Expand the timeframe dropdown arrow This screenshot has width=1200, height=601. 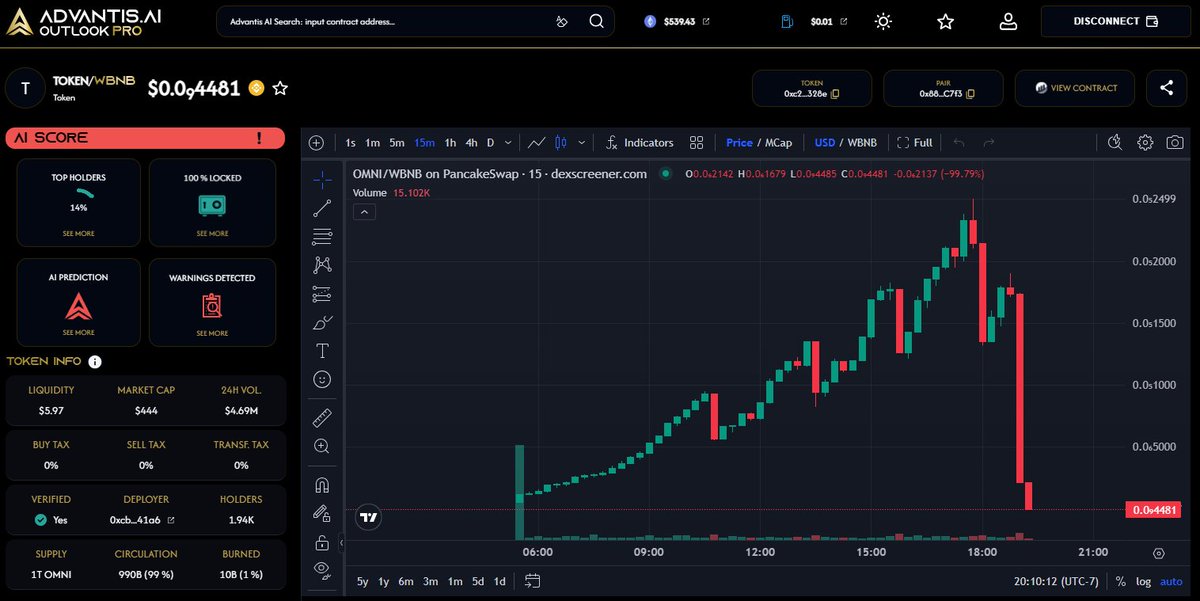click(x=509, y=143)
